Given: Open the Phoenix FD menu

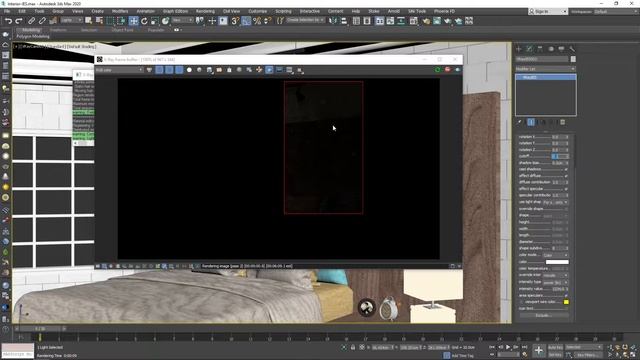Looking at the screenshot, I should tap(444, 11).
